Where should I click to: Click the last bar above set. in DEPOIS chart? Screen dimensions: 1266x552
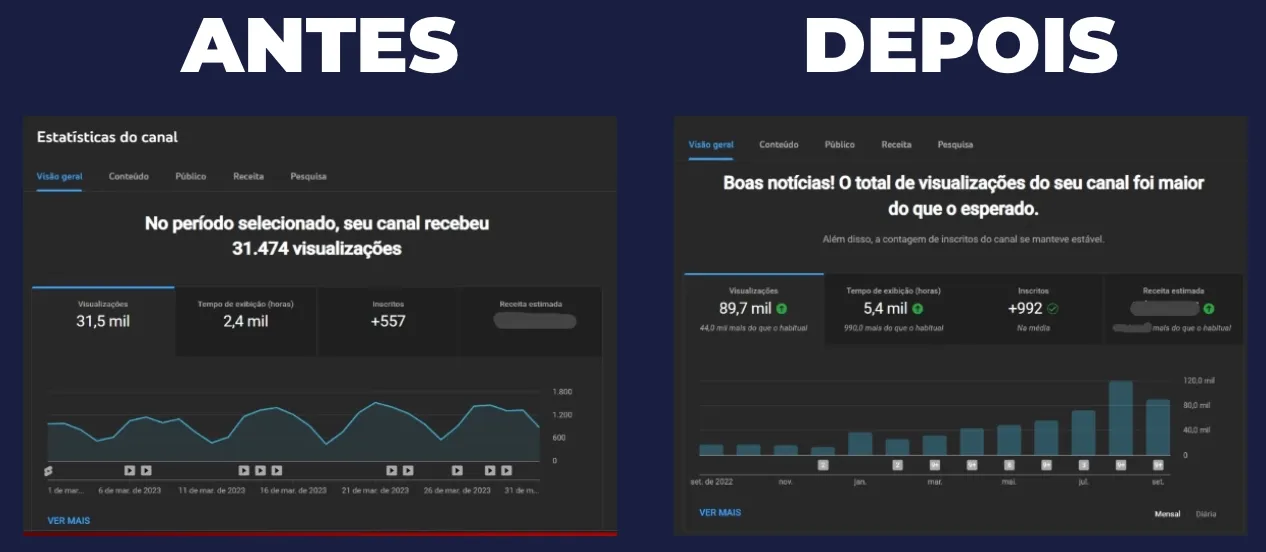[x=1158, y=428]
